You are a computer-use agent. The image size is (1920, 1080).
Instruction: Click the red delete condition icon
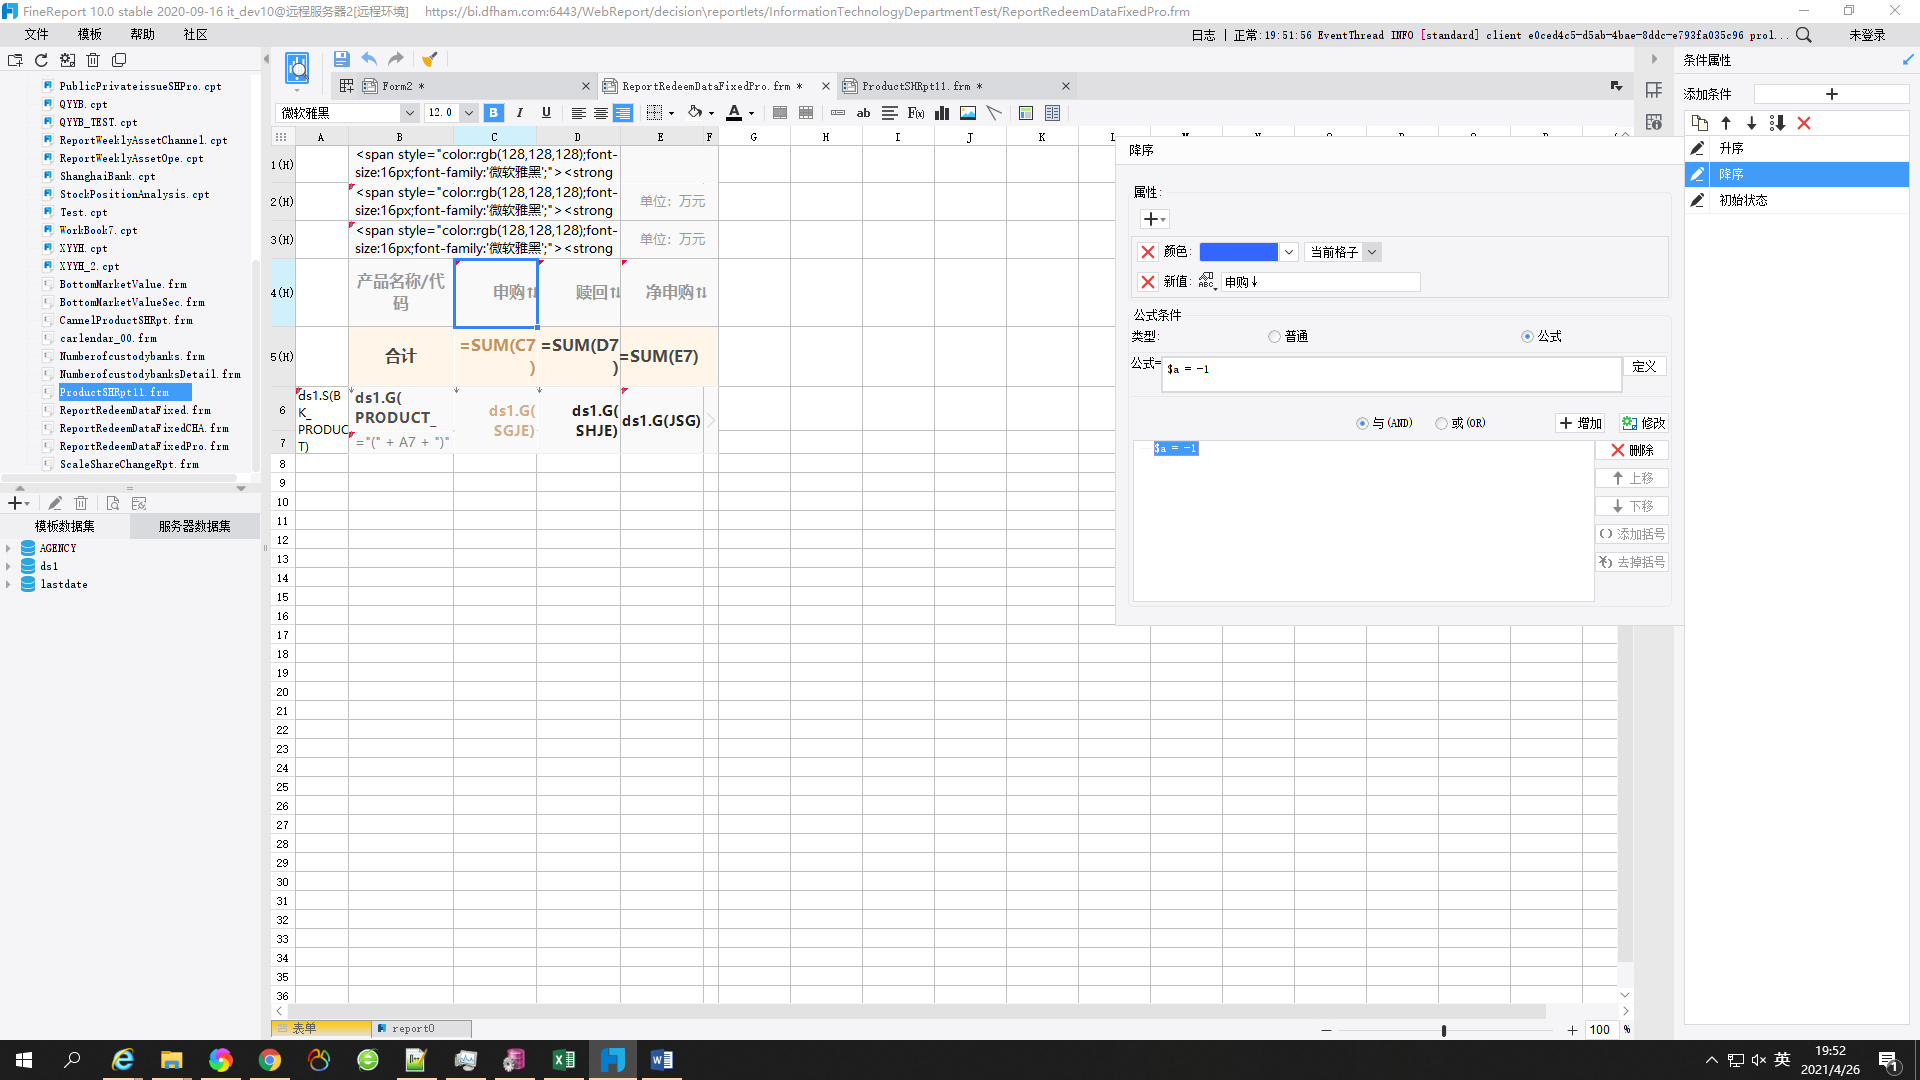click(x=1804, y=123)
